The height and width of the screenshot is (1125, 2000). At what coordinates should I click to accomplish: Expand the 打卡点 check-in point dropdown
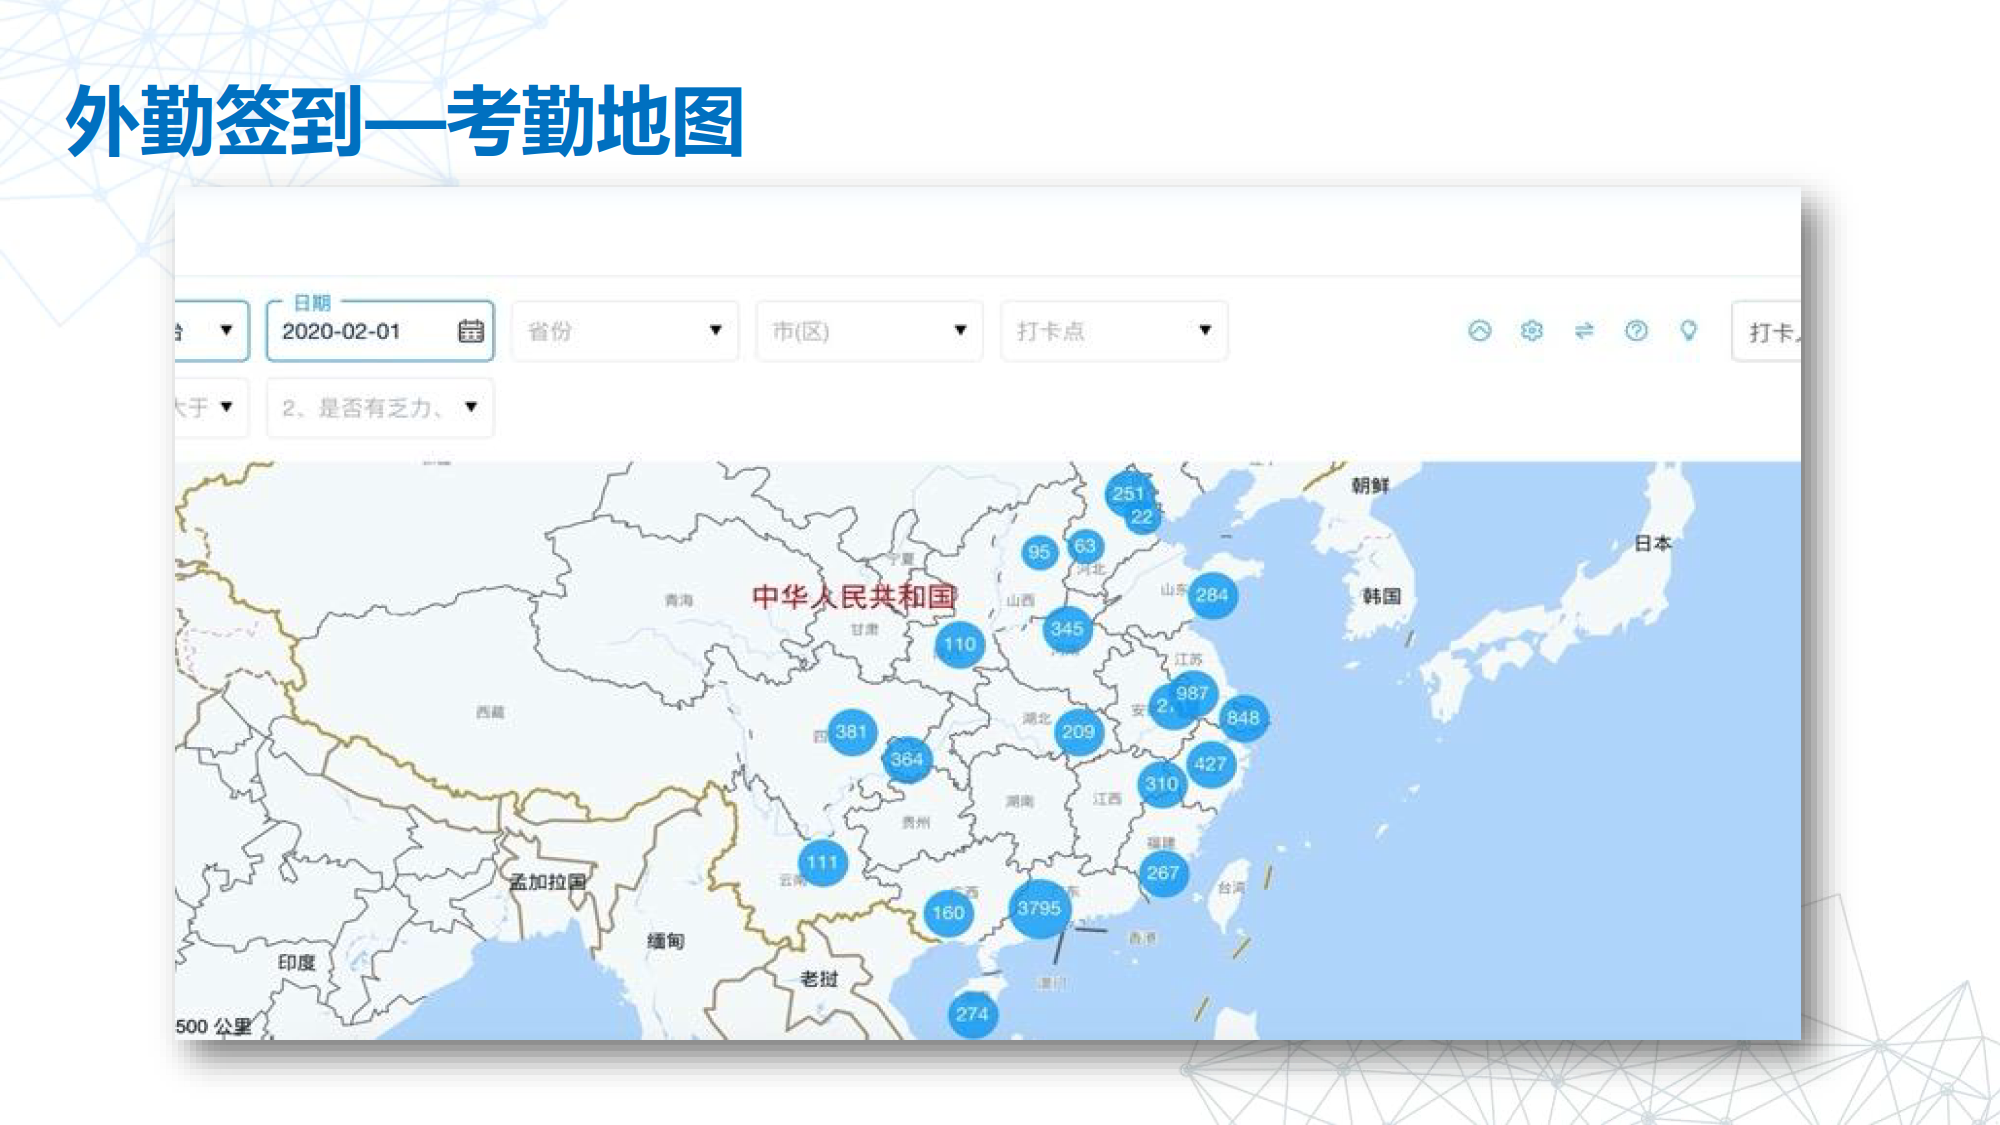pos(1114,331)
